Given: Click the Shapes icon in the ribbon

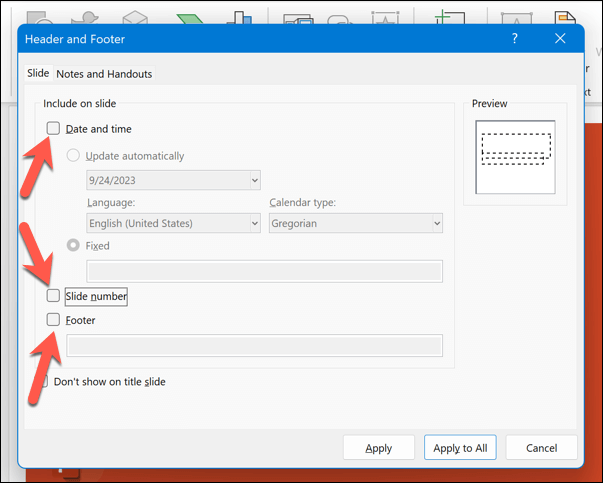Looking at the screenshot, I should 38,14.
